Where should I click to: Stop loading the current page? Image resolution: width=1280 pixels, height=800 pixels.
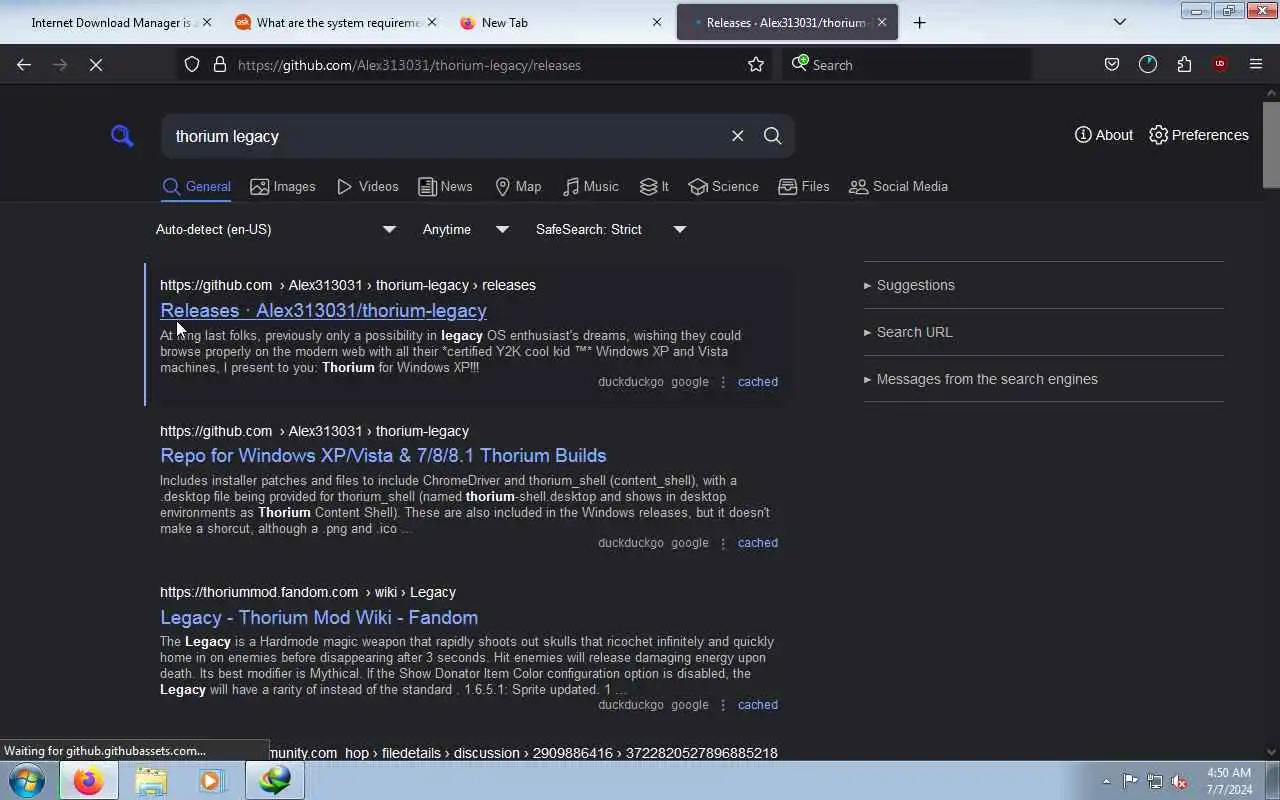pos(95,65)
